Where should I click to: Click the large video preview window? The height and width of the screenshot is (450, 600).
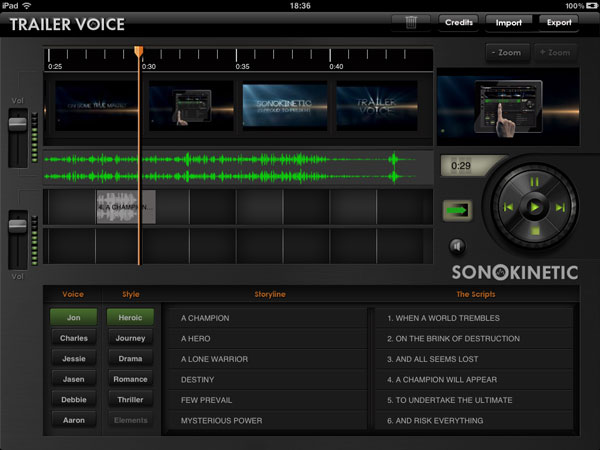pos(508,107)
